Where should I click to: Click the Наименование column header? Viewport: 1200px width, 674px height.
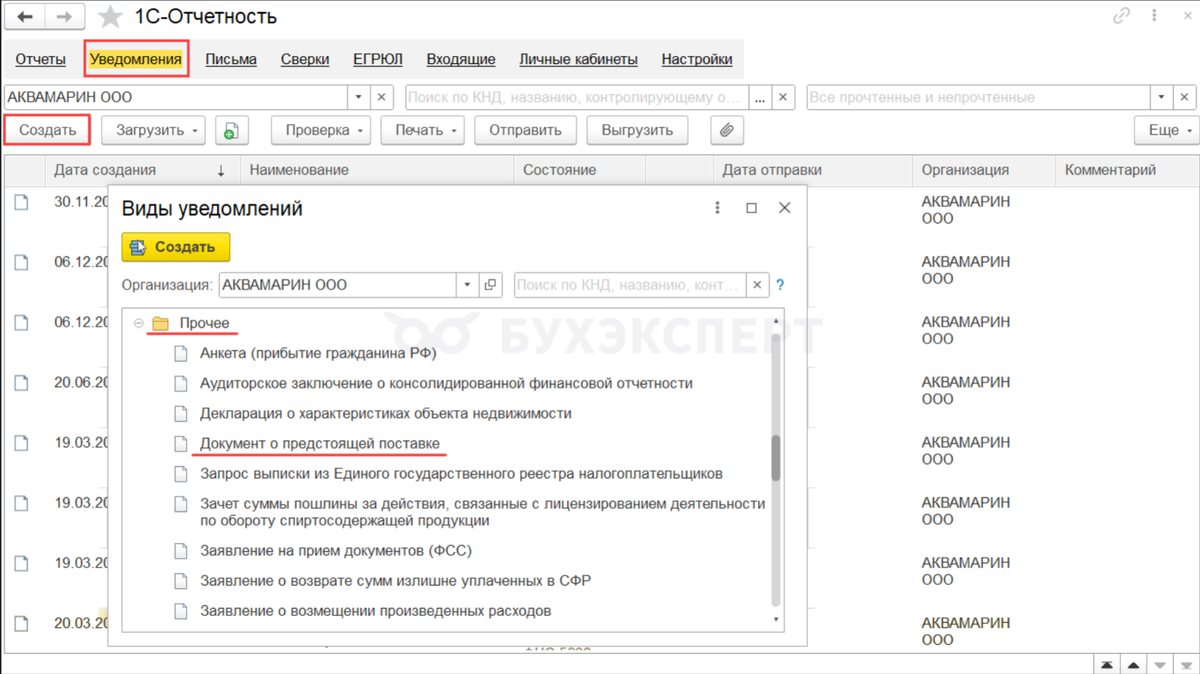pos(378,170)
